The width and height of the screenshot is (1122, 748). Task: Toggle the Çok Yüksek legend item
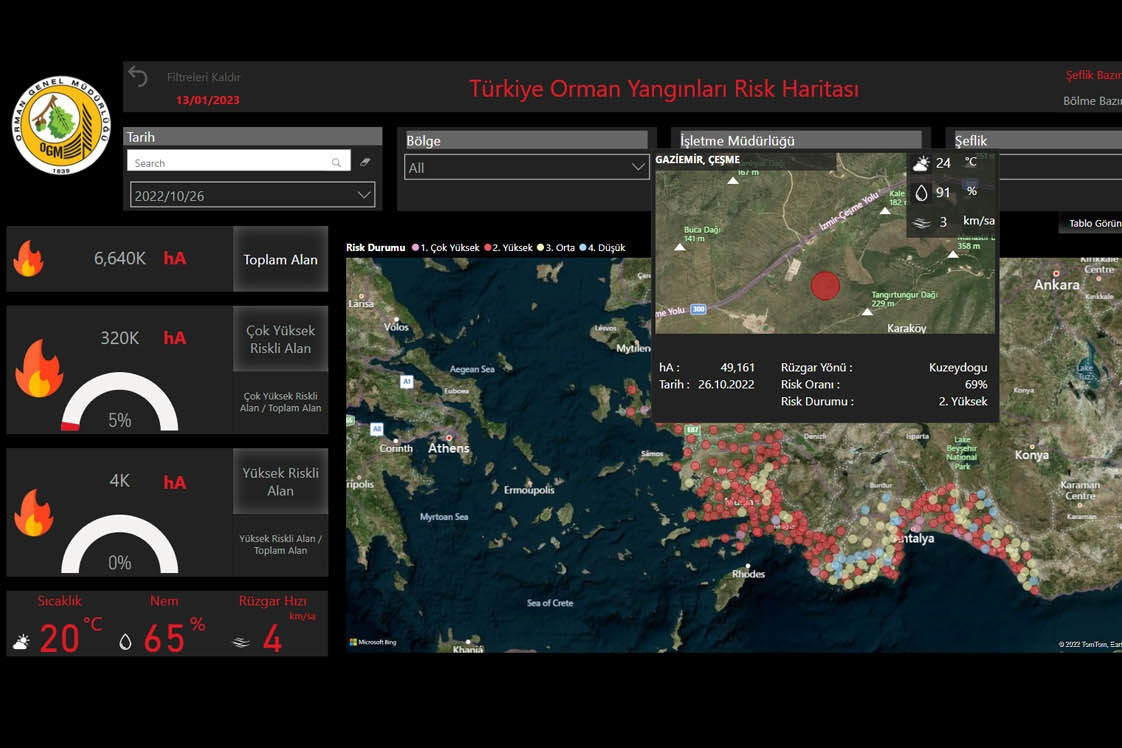442,247
